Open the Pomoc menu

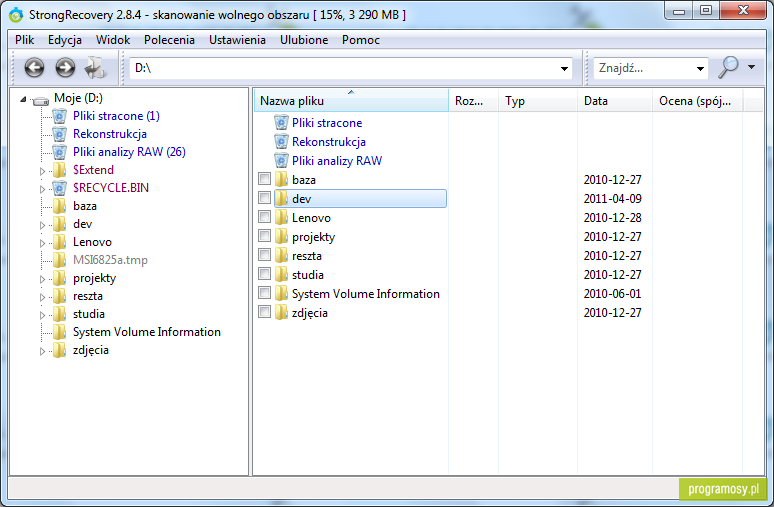[360, 40]
